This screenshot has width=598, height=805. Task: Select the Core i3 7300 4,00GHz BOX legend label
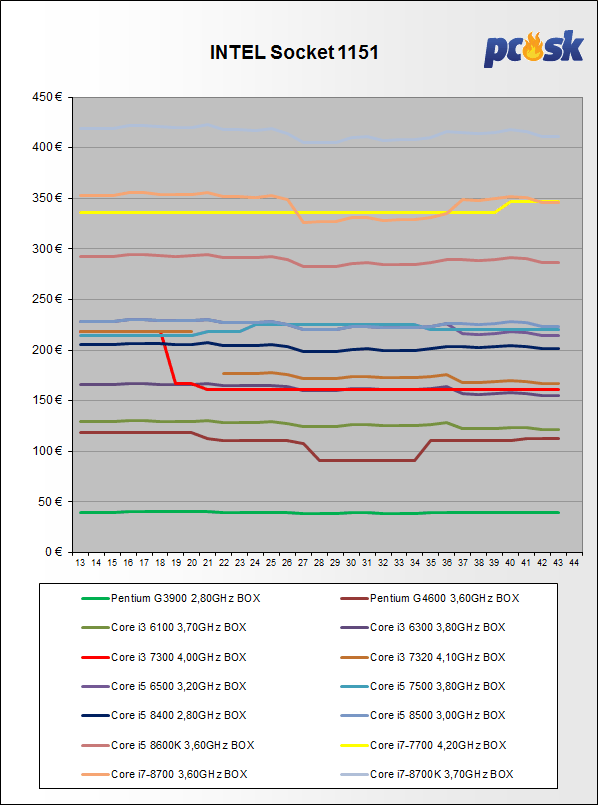(179, 657)
